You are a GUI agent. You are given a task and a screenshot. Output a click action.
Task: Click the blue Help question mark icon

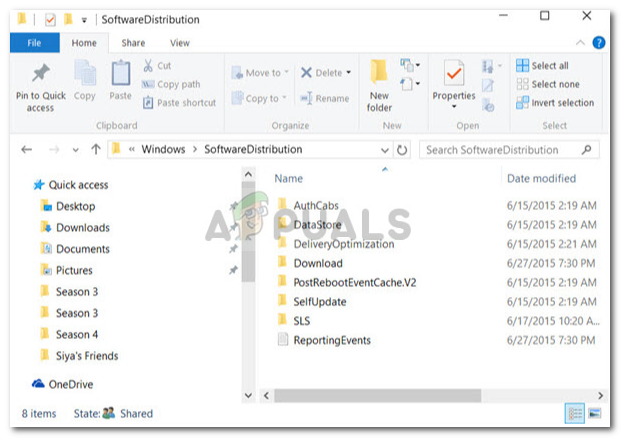[598, 42]
